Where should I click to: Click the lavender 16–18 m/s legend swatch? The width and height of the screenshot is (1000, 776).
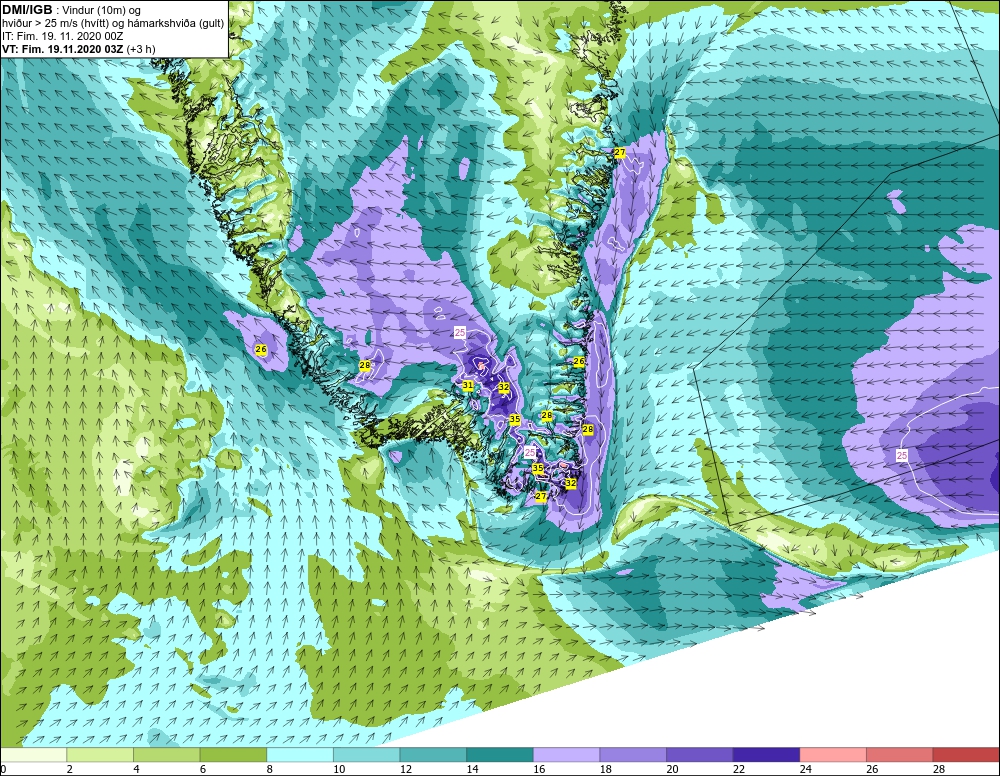tap(566, 755)
